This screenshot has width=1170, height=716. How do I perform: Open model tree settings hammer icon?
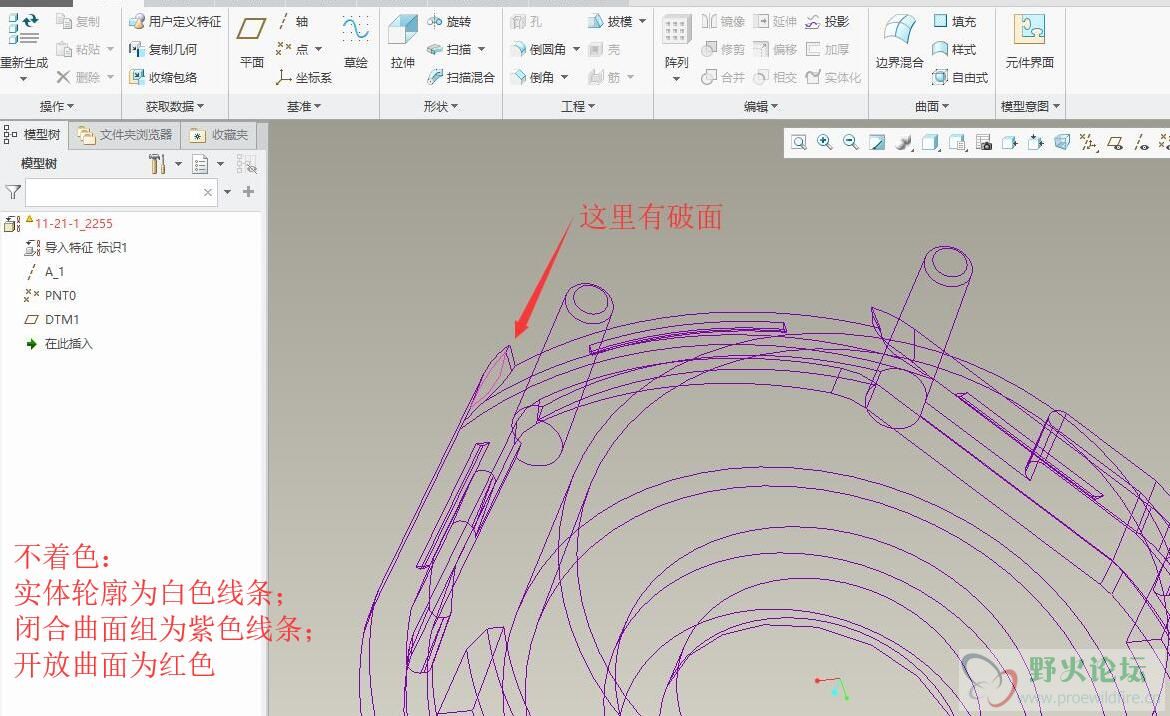pyautogui.click(x=157, y=163)
